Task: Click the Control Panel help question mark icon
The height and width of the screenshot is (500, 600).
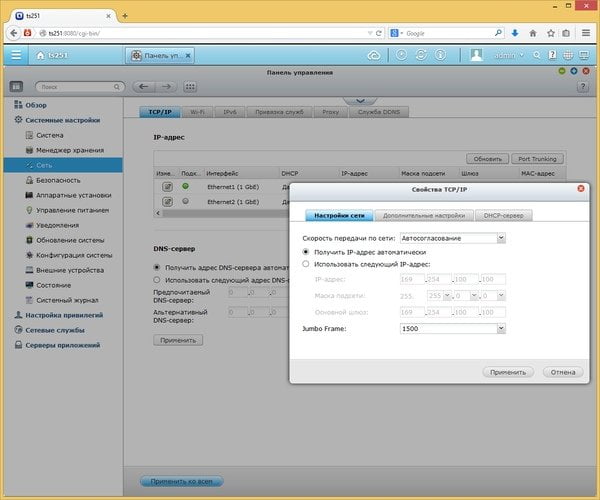Action: tap(582, 87)
